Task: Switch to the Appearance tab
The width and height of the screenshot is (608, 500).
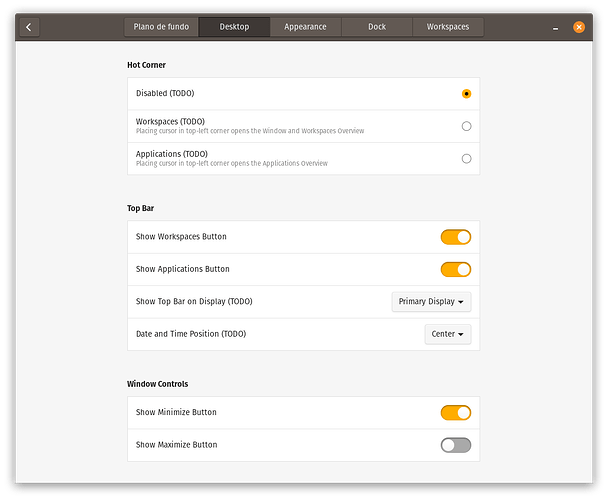Action: click(x=305, y=27)
